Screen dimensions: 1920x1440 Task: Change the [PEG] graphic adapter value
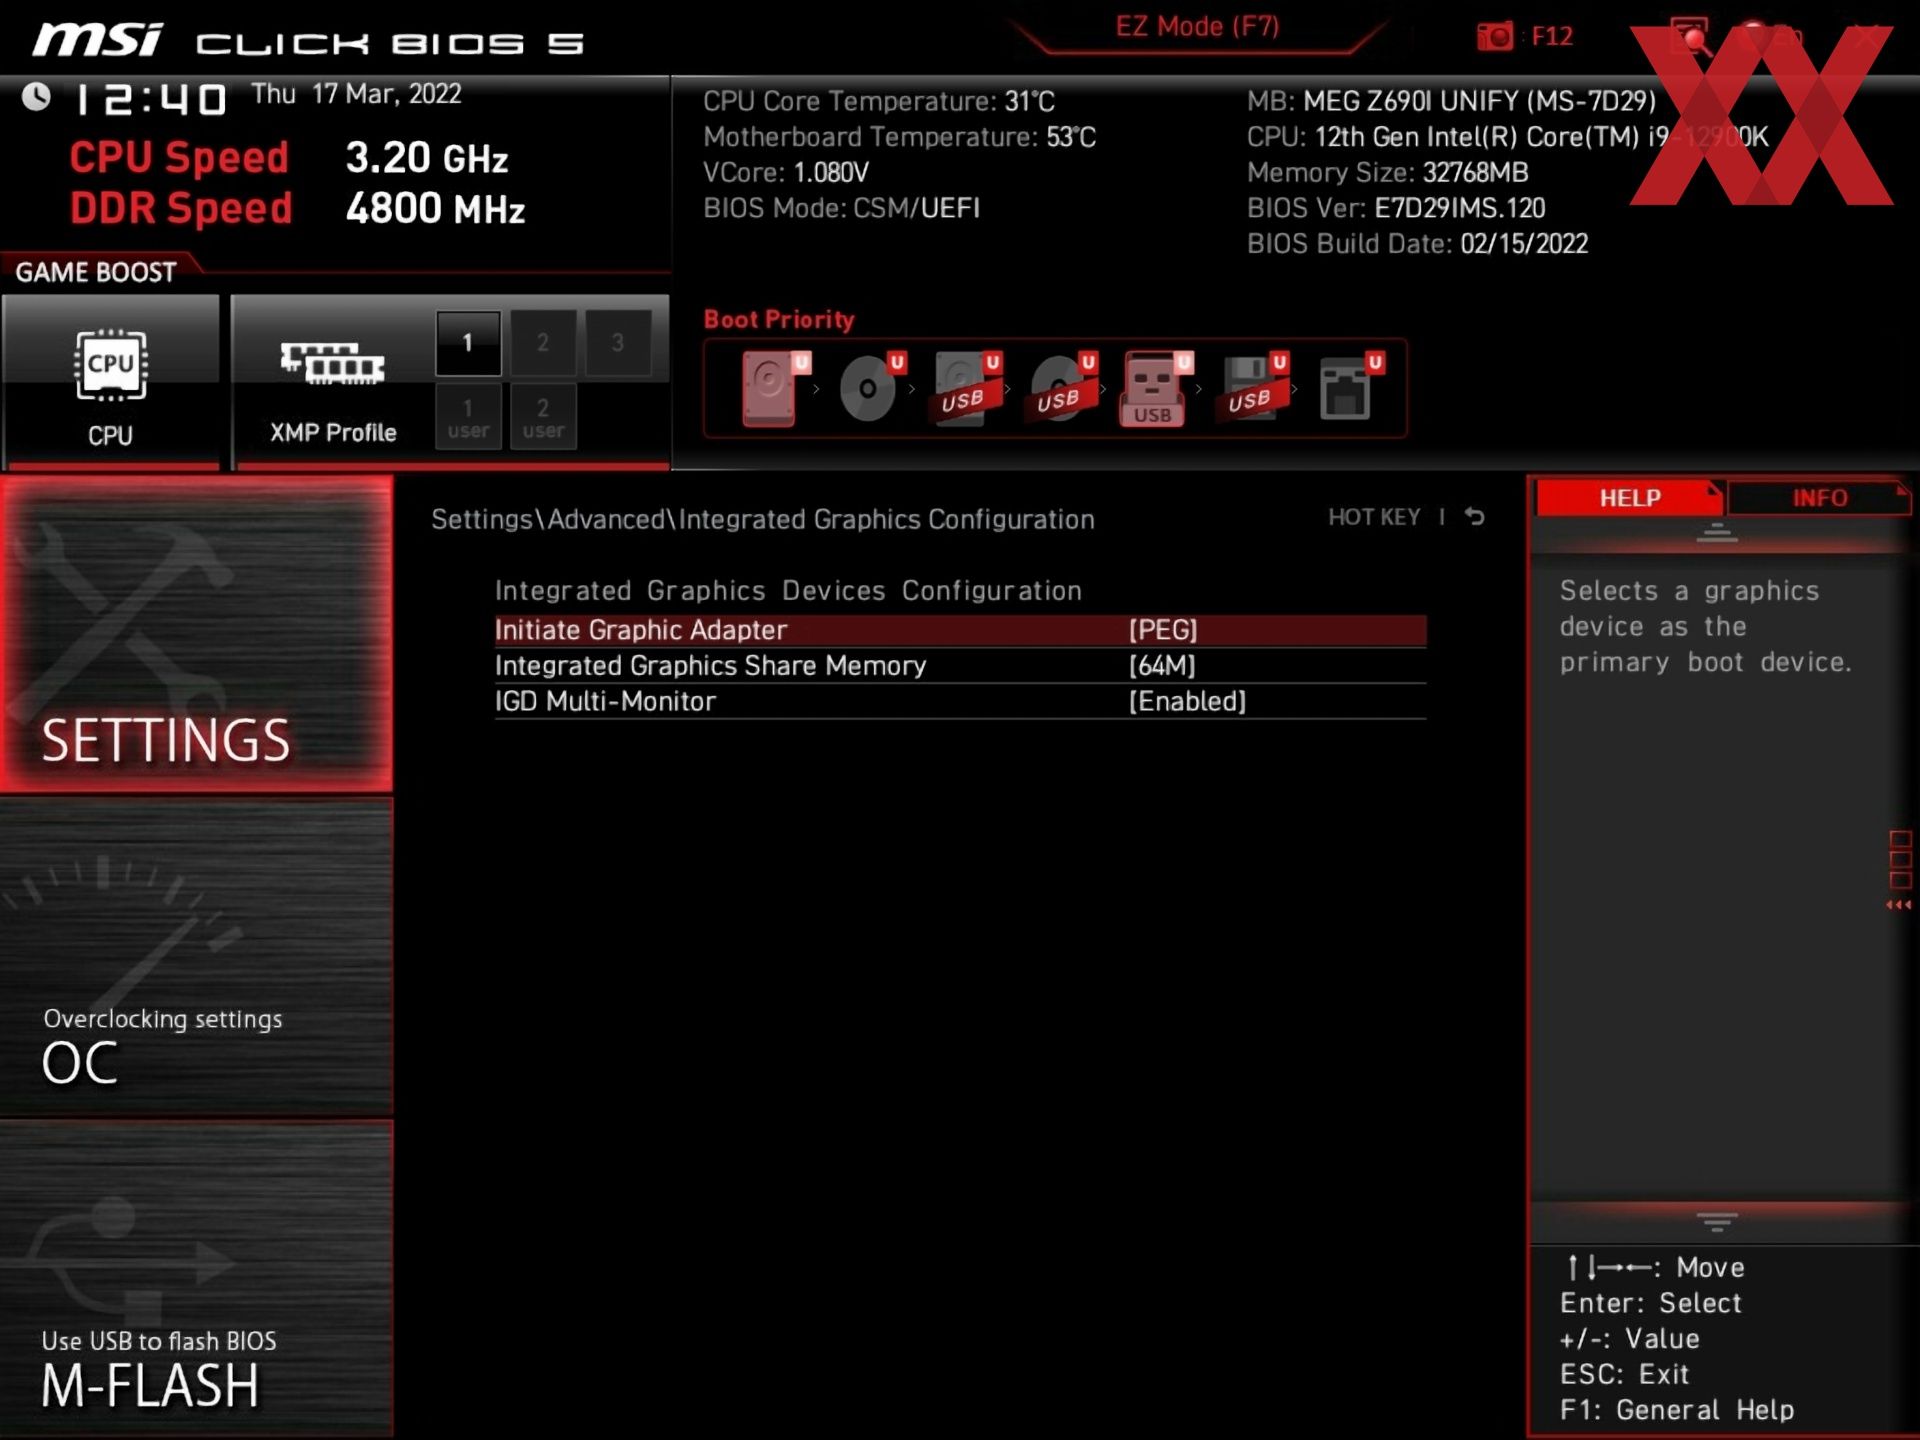click(1163, 630)
